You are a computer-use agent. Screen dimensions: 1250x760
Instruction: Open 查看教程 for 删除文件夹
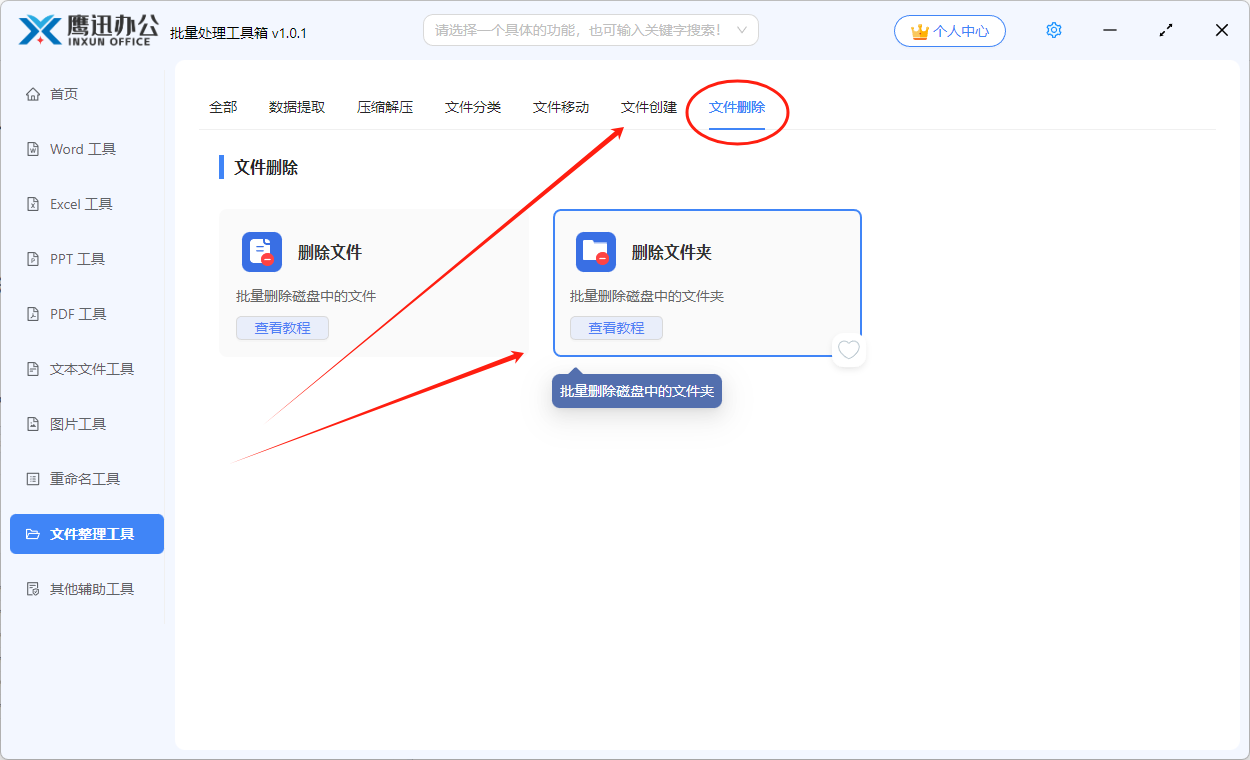[616, 328]
